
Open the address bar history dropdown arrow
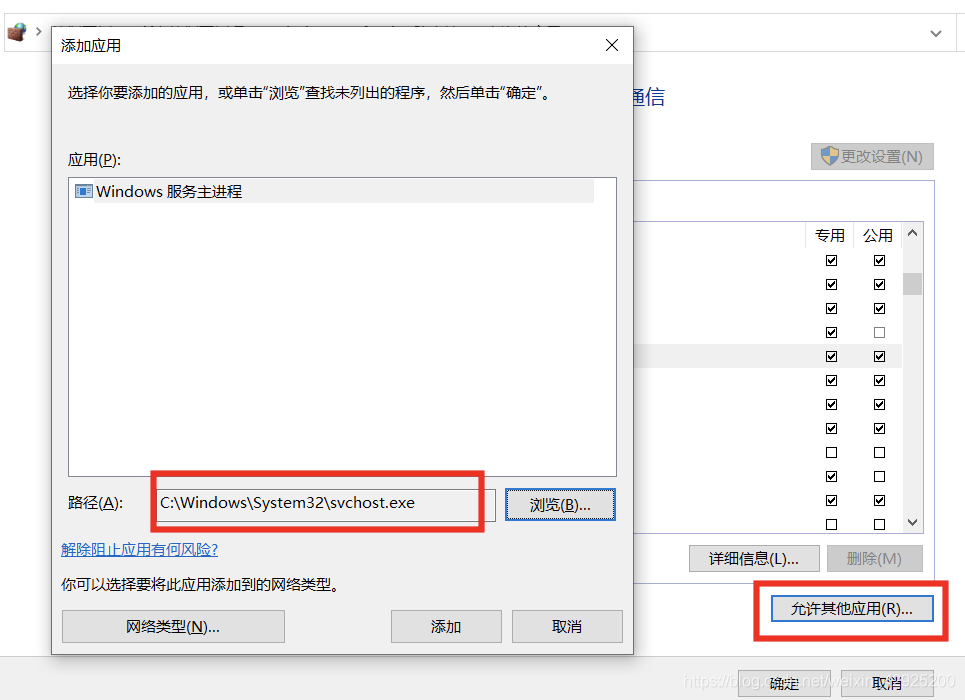pos(935,33)
